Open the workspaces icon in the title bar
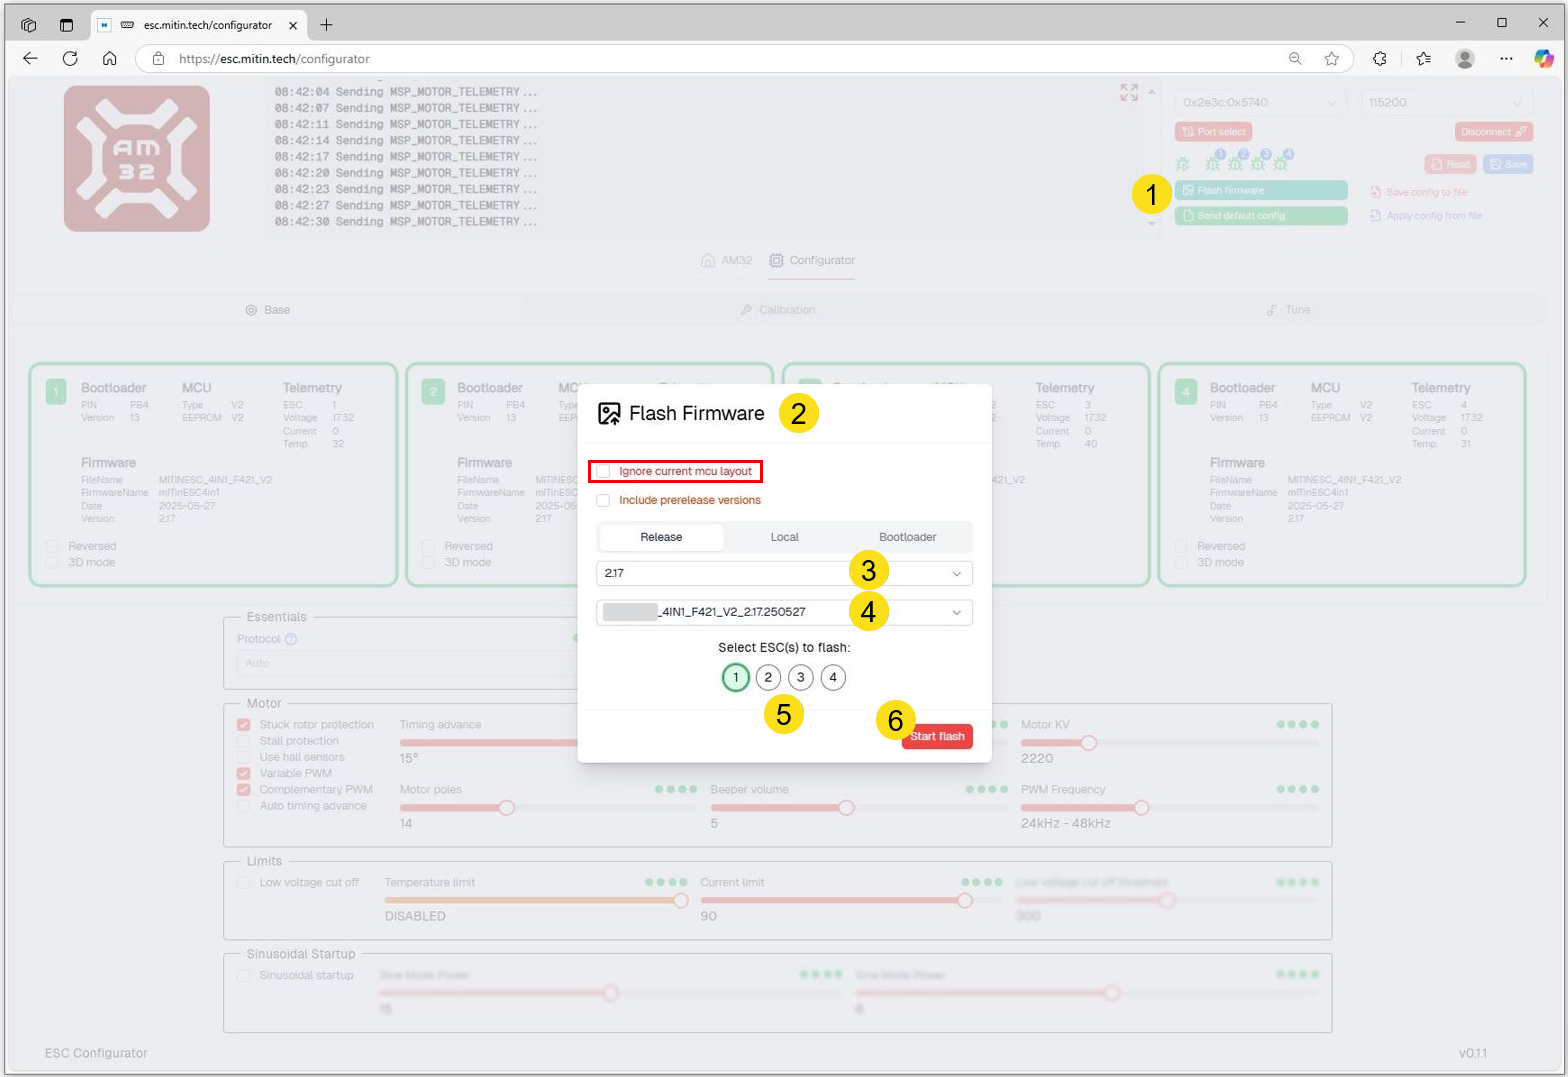This screenshot has width=1568, height=1077. pos(28,25)
